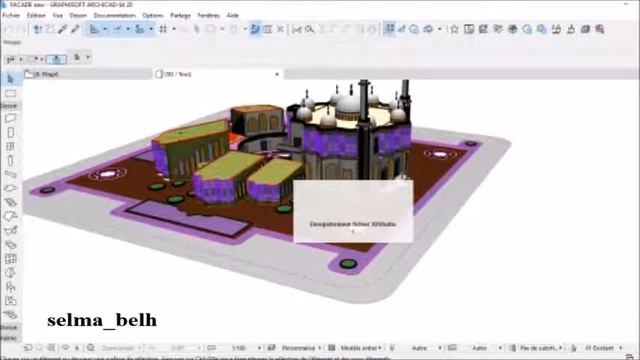Select the Curtain Wall grid tool

point(11,259)
